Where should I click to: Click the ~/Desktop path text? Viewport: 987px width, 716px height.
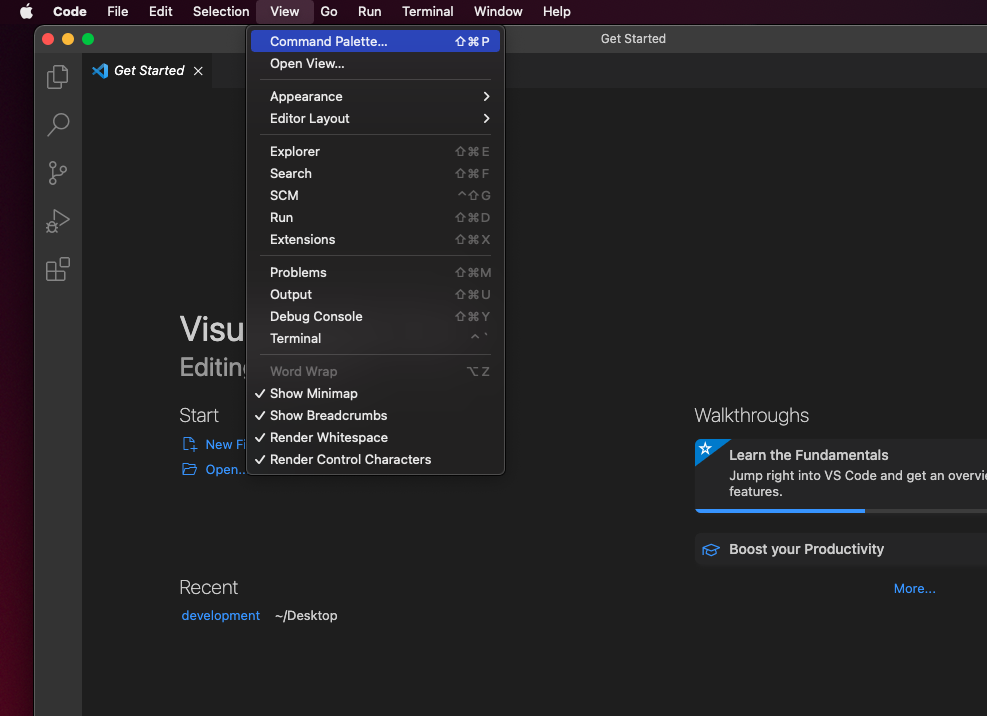306,616
